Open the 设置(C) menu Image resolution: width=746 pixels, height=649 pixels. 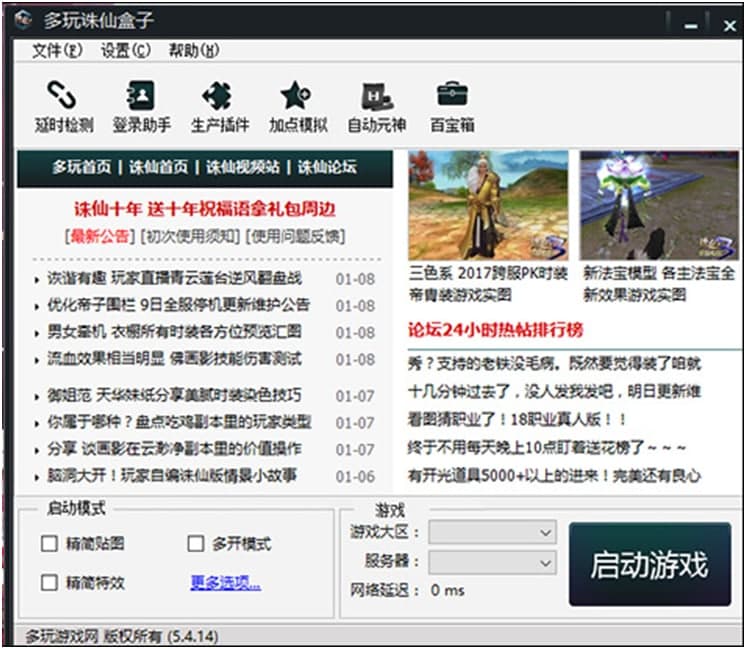point(126,51)
